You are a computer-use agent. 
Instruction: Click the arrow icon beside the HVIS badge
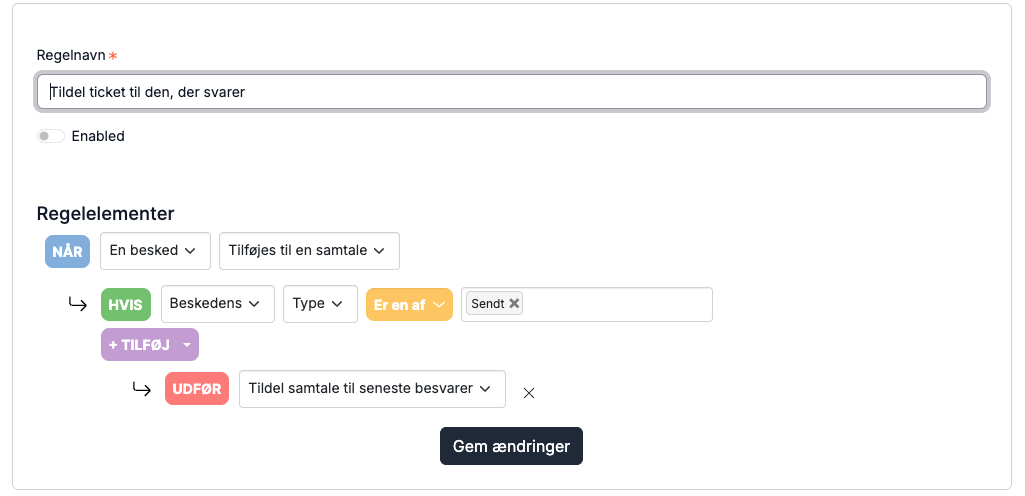[x=78, y=304]
